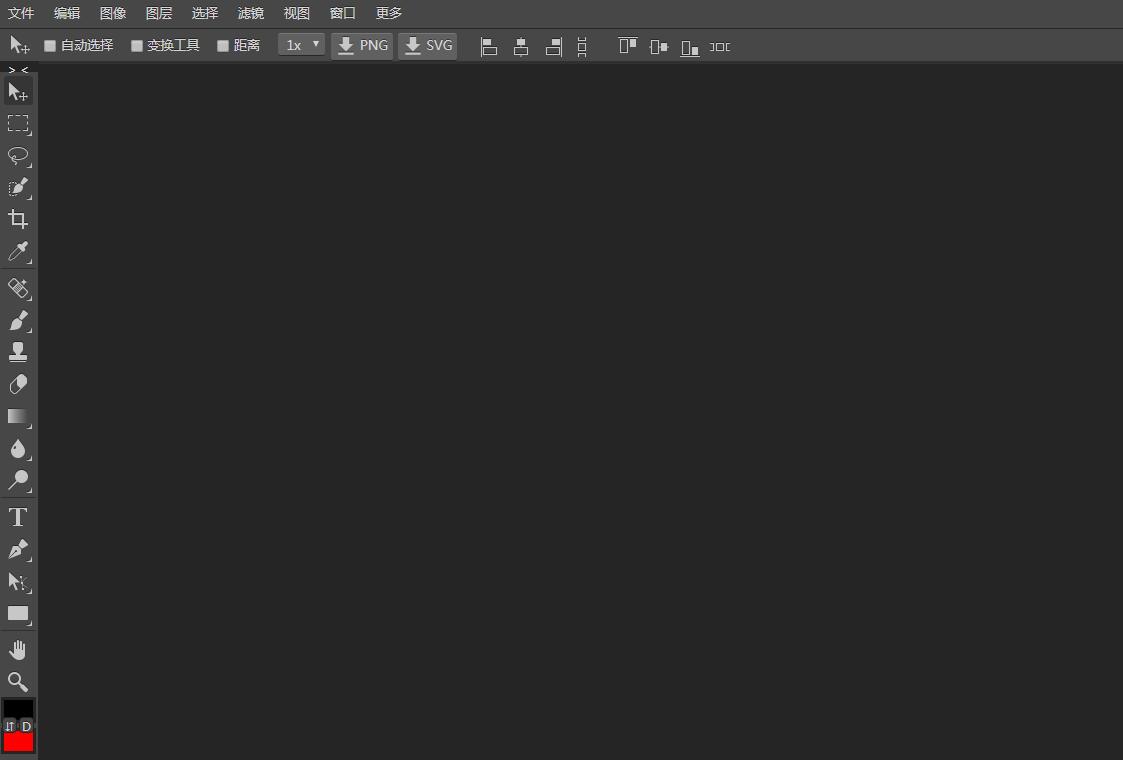Screen dimensions: 1123x760
Task: Activate the Zoom magnifier tool
Action: 18,682
